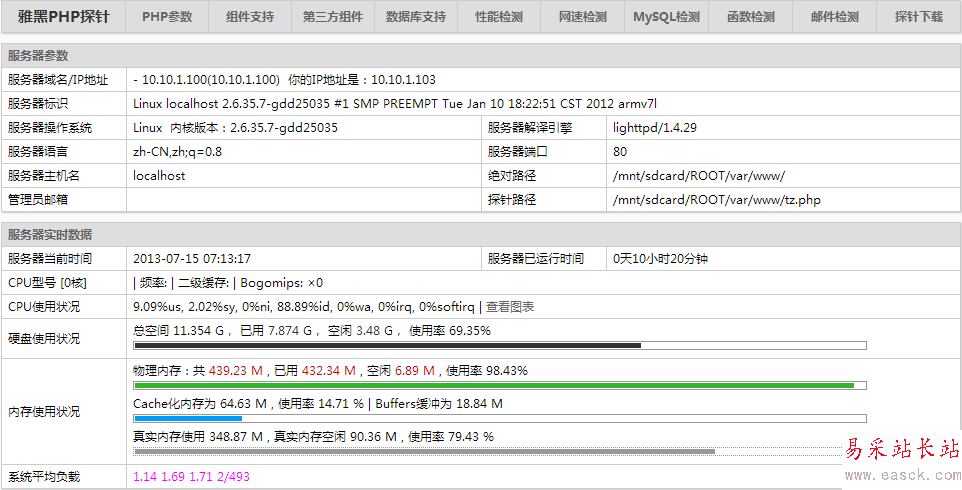Select the 第三方组件 tab
Screen dimensions: 962x490
[333, 17]
